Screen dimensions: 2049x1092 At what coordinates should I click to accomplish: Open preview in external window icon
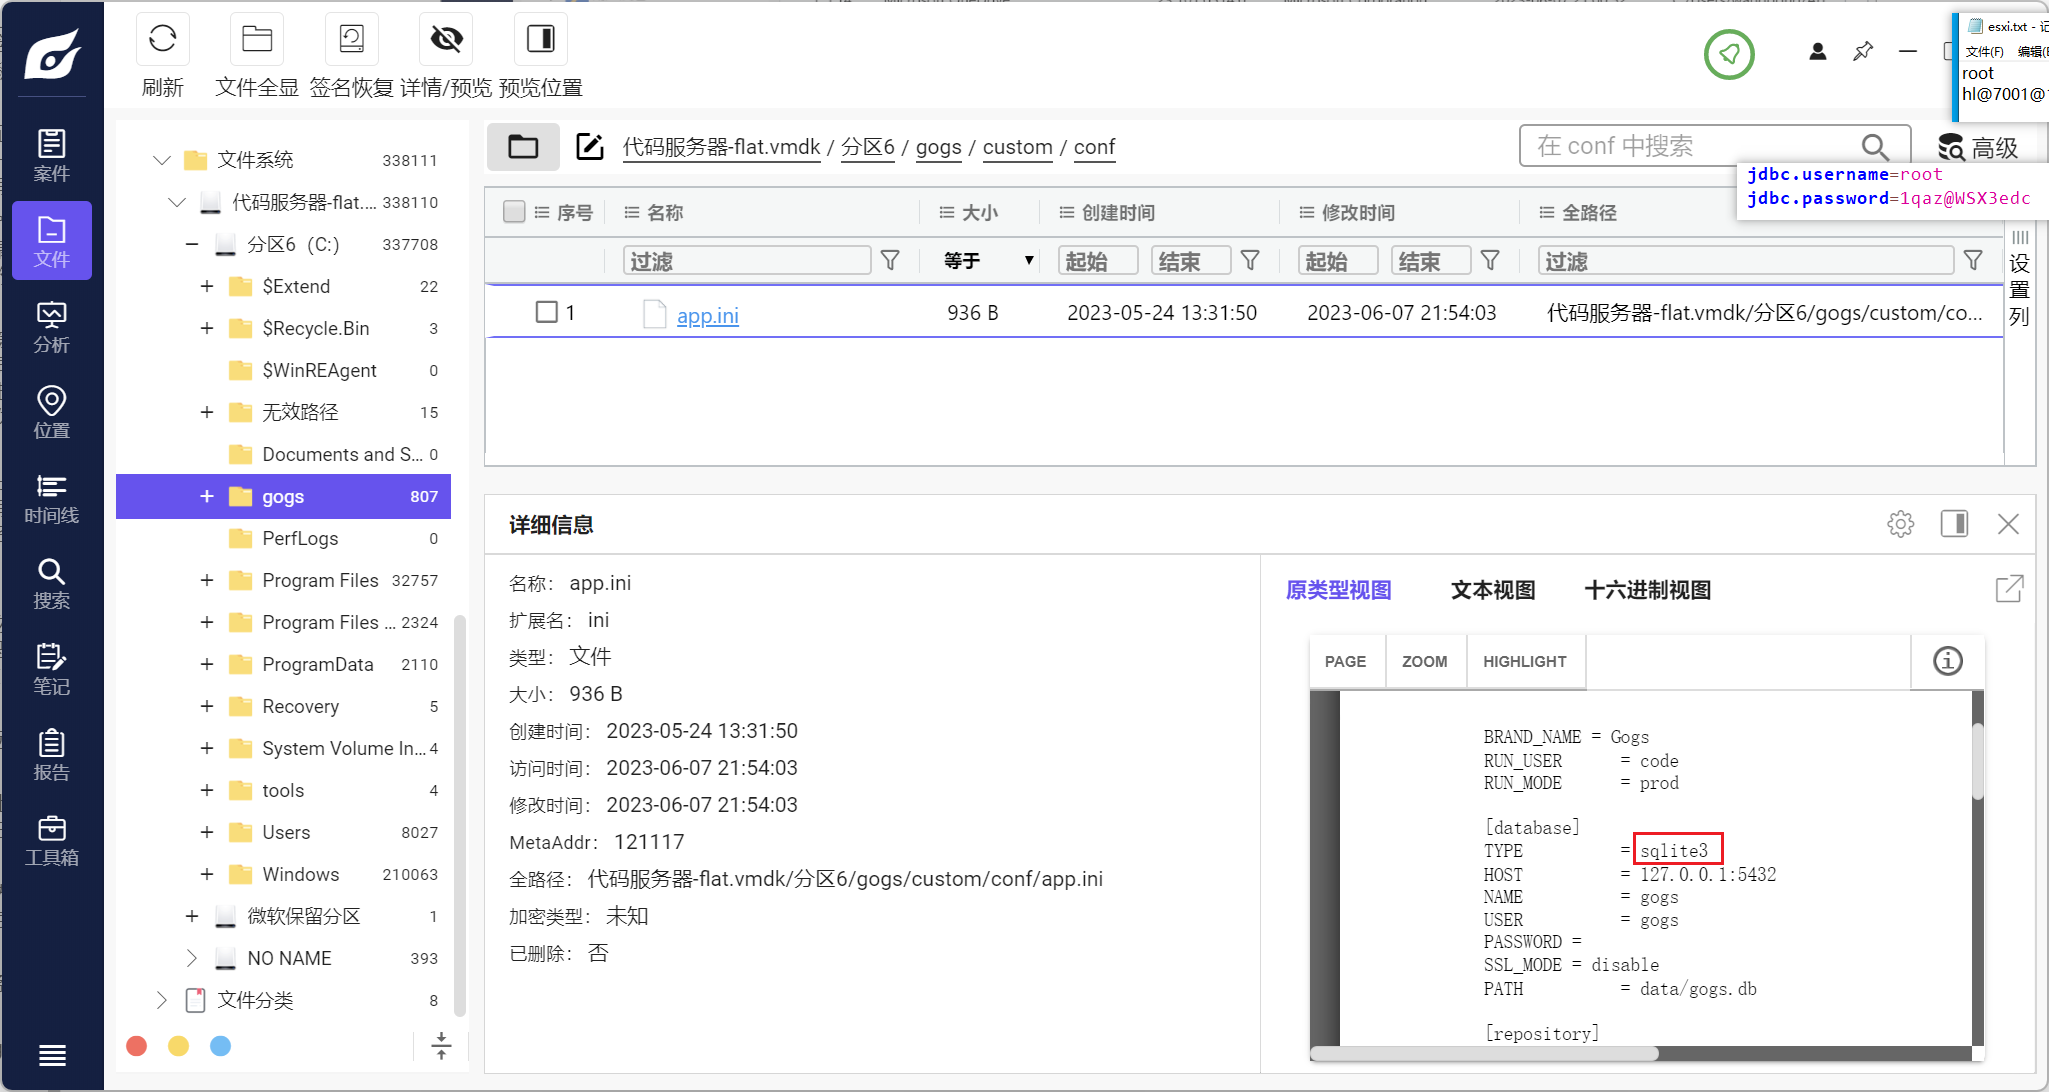[2009, 589]
